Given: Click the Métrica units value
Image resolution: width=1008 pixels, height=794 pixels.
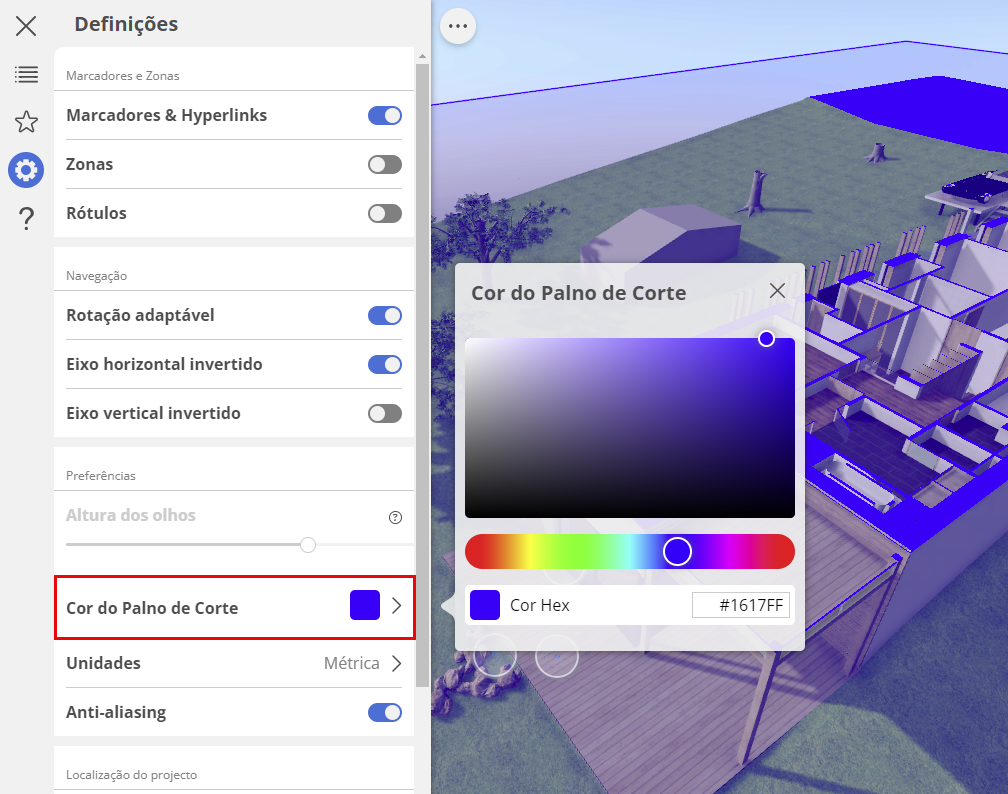Looking at the screenshot, I should coord(352,663).
